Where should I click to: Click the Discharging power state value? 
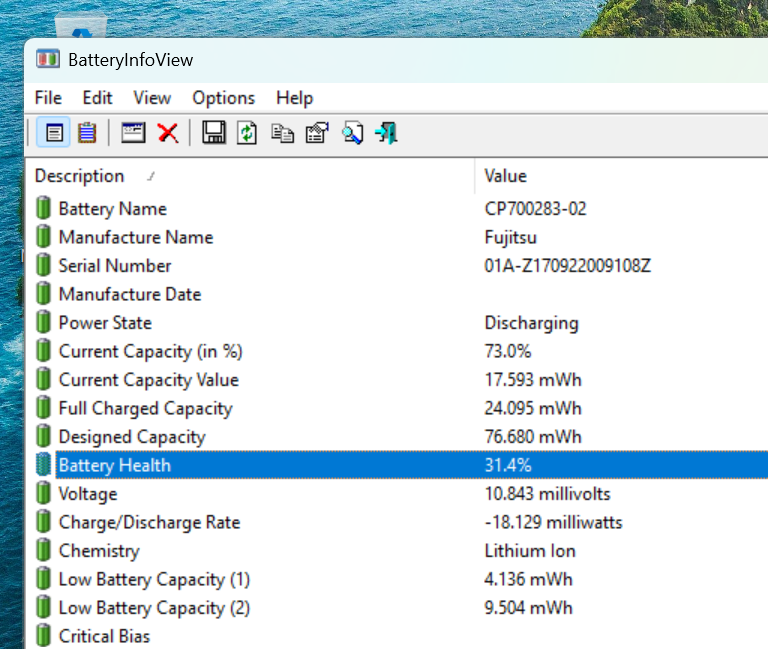coord(531,323)
